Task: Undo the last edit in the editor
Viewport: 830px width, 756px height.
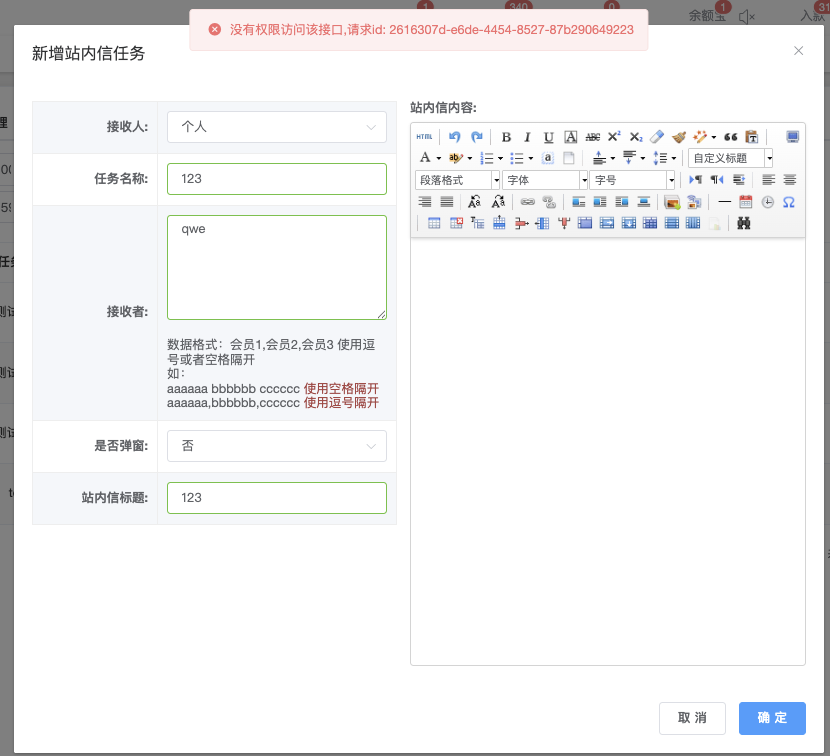Action: tap(455, 137)
